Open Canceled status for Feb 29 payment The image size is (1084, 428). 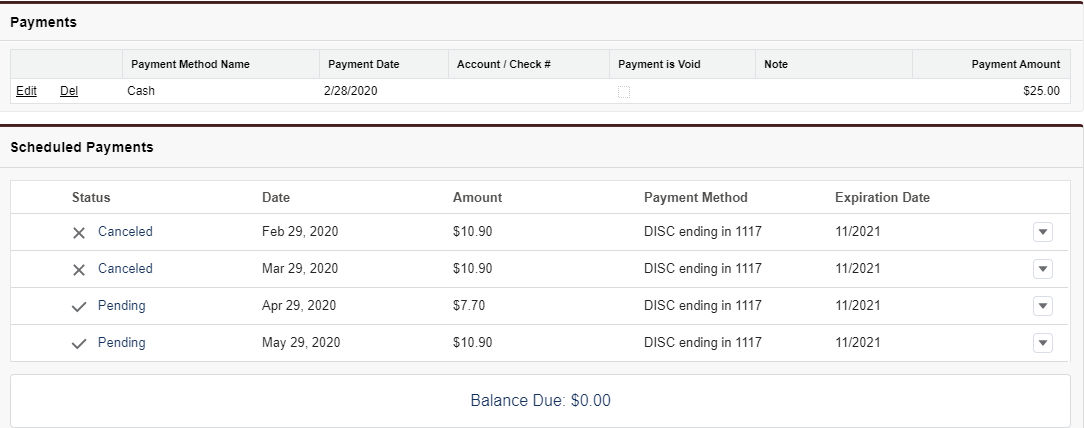[x=125, y=232]
